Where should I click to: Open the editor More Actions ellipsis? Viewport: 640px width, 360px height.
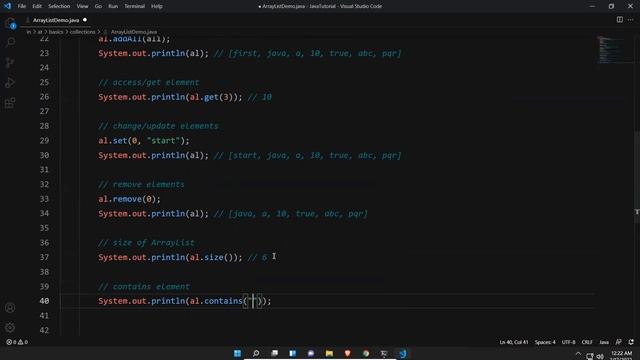[x=631, y=20]
